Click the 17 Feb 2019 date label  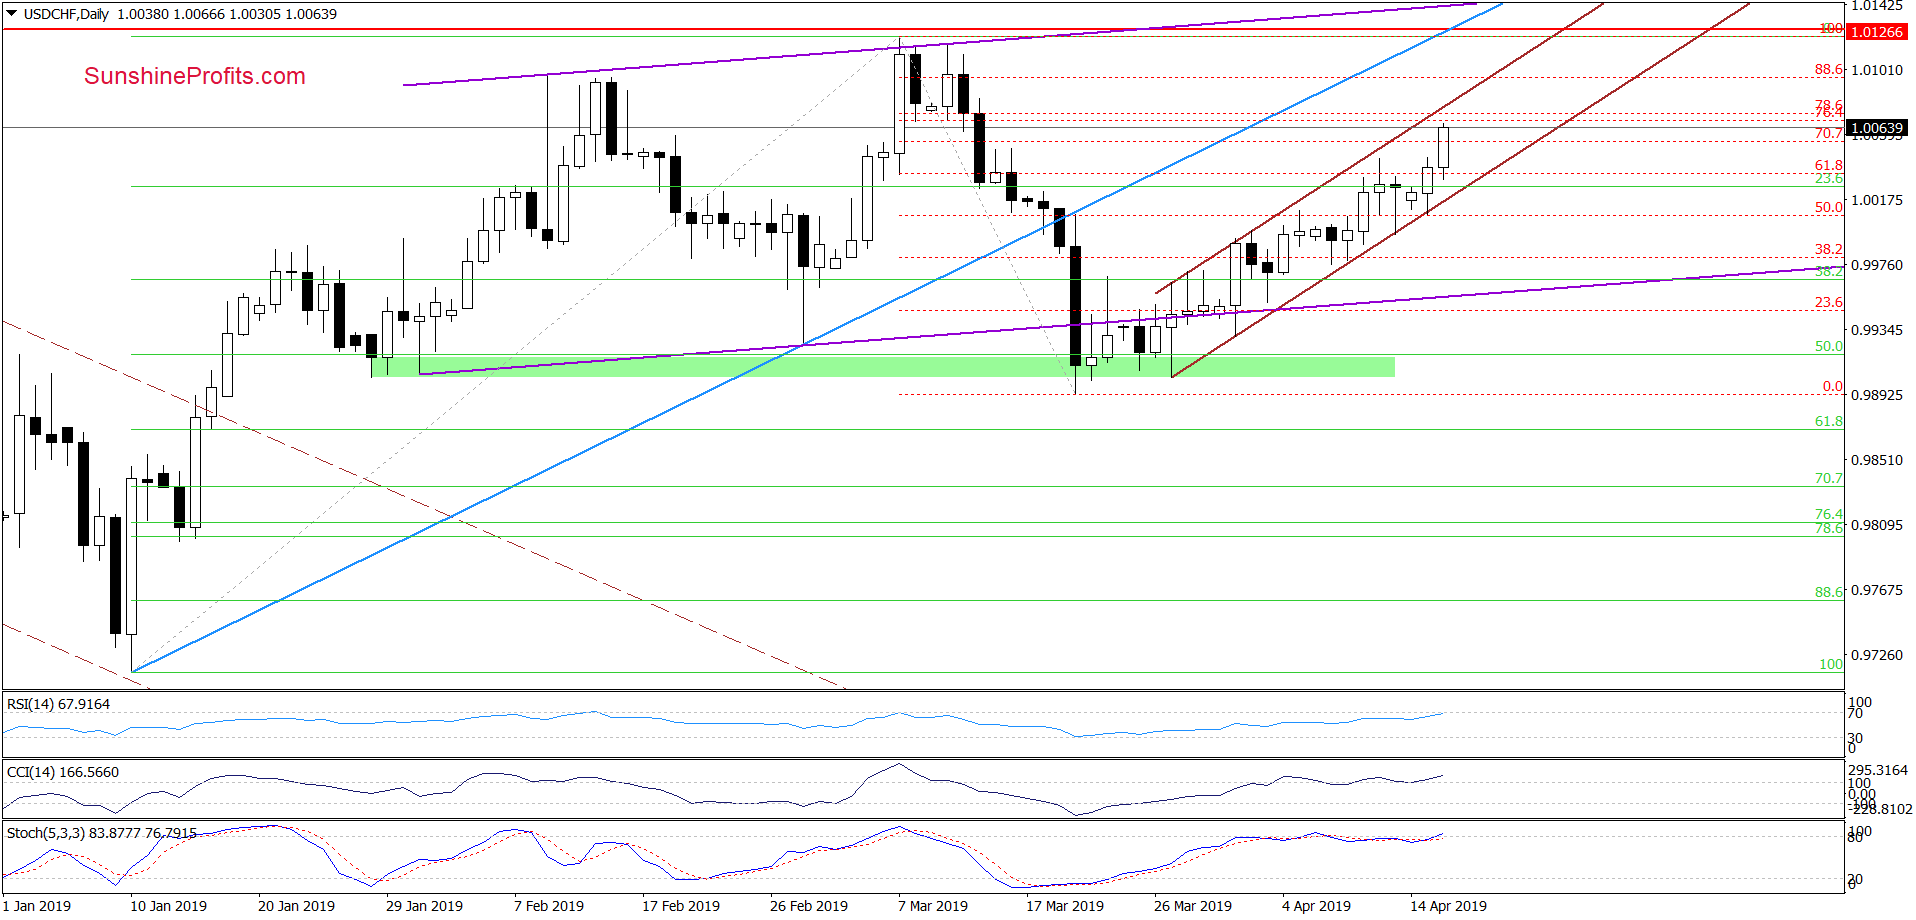pos(681,906)
